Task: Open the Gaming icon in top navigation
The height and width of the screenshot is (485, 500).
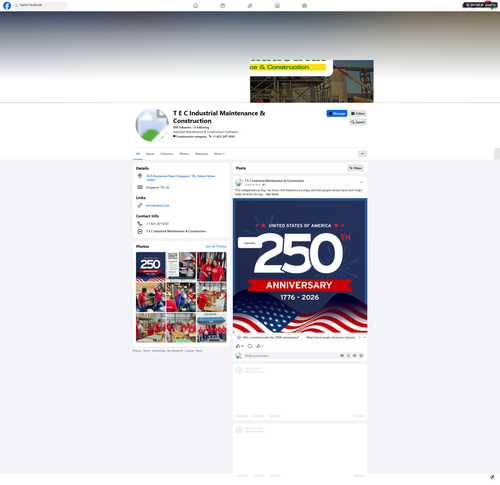Action: 304,6
